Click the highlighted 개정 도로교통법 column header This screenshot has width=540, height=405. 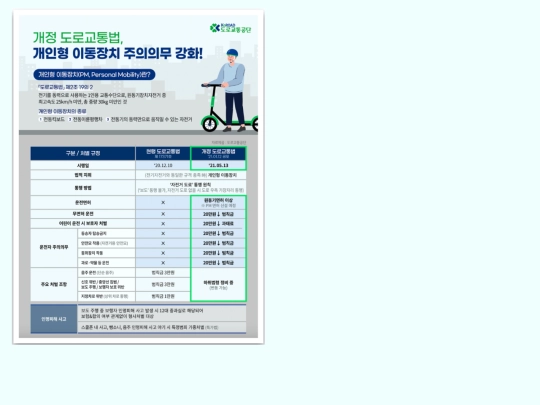pos(218,153)
